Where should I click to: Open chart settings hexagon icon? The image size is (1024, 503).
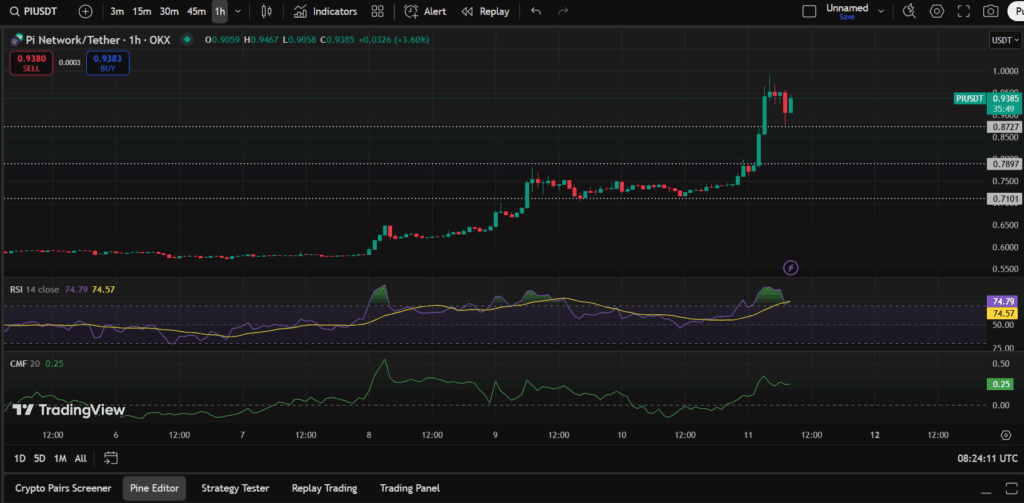937,11
